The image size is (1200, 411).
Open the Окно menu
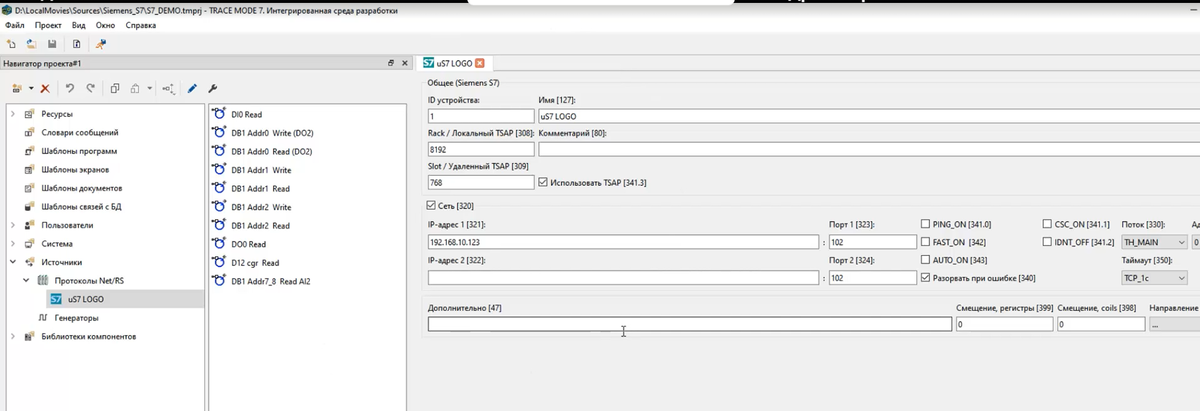105,25
